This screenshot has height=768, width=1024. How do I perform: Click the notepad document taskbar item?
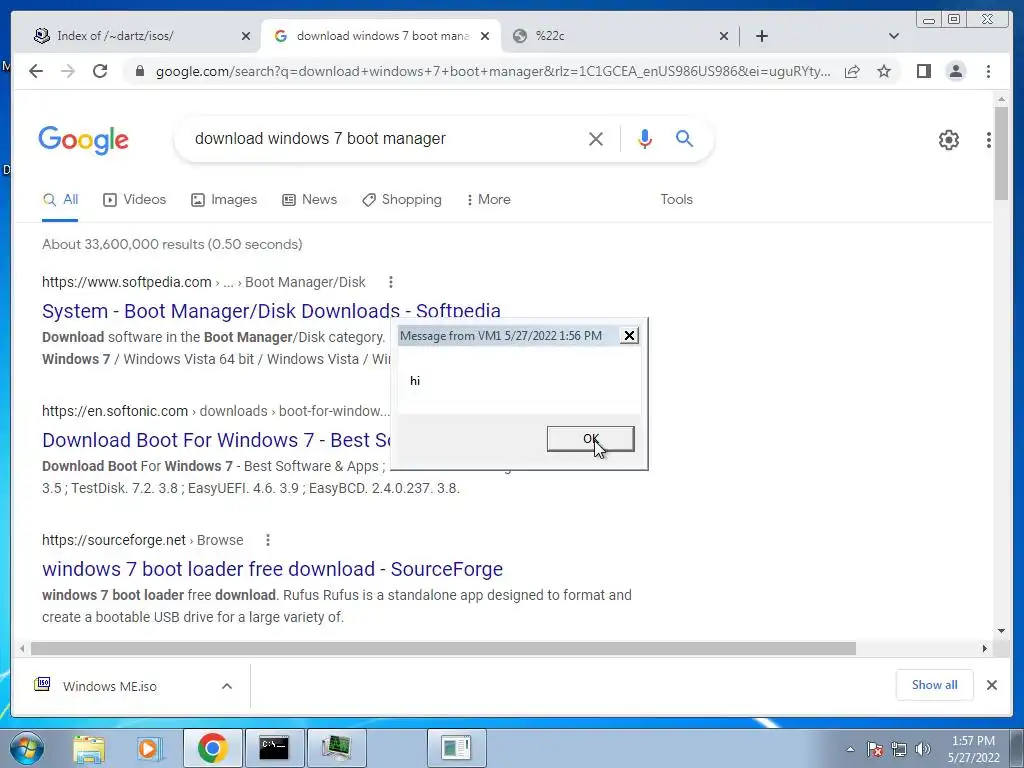point(456,748)
